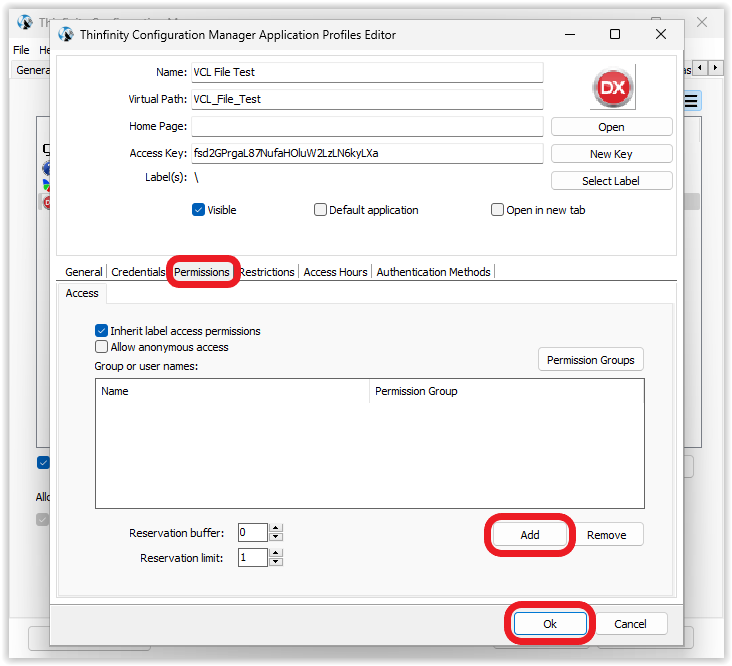Click the Name input field
The width and height of the screenshot is (732, 666).
tap(367, 72)
